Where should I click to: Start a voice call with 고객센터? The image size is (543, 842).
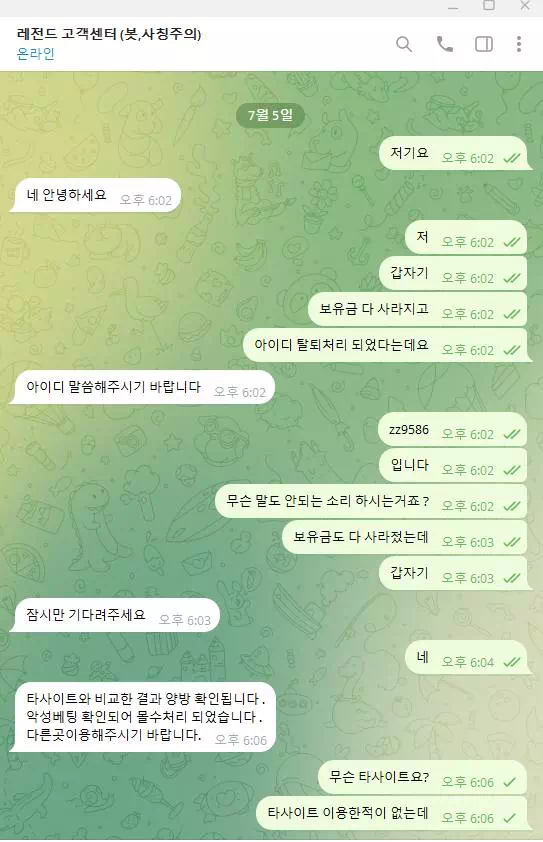pyautogui.click(x=445, y=44)
